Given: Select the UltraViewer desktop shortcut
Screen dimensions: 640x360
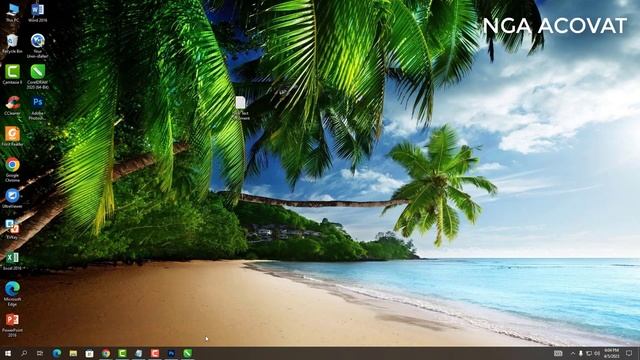Looking at the screenshot, I should coord(12,199).
